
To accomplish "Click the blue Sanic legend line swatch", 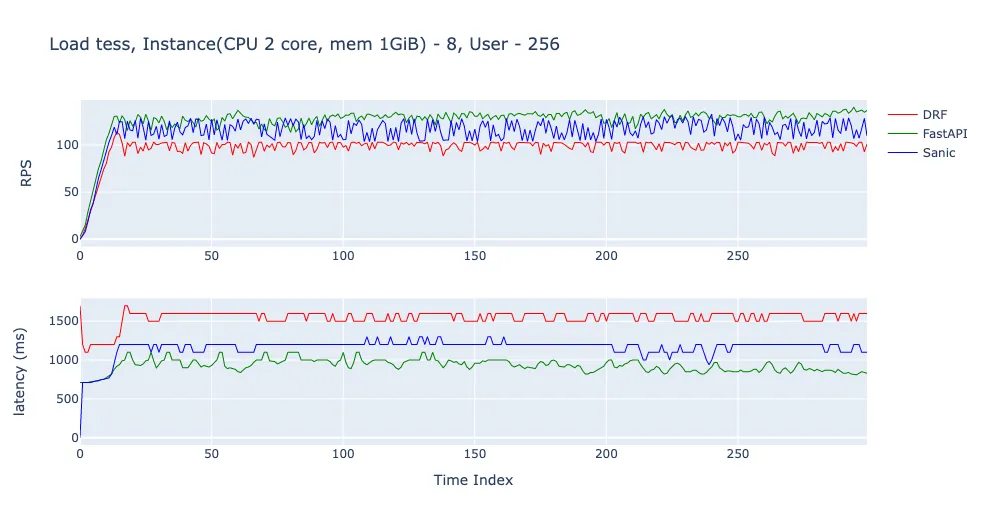I will (x=902, y=152).
